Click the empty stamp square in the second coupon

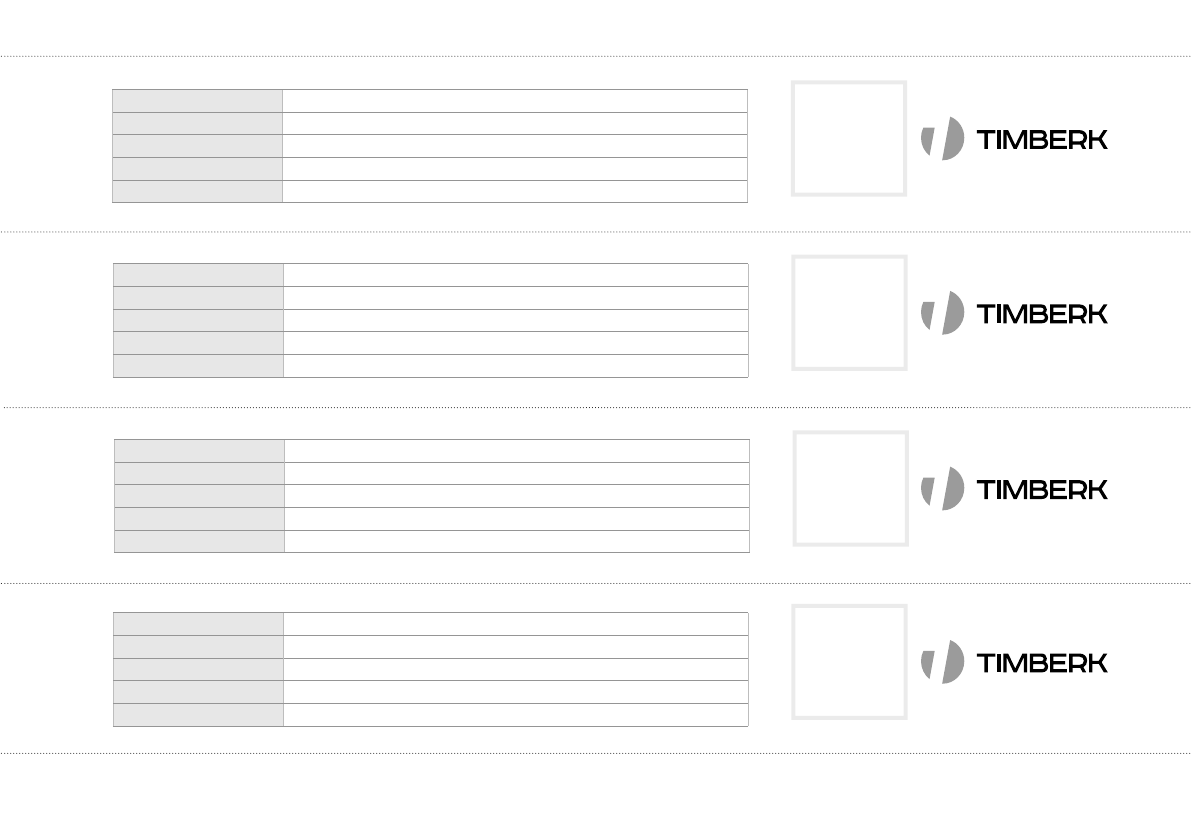coord(849,312)
